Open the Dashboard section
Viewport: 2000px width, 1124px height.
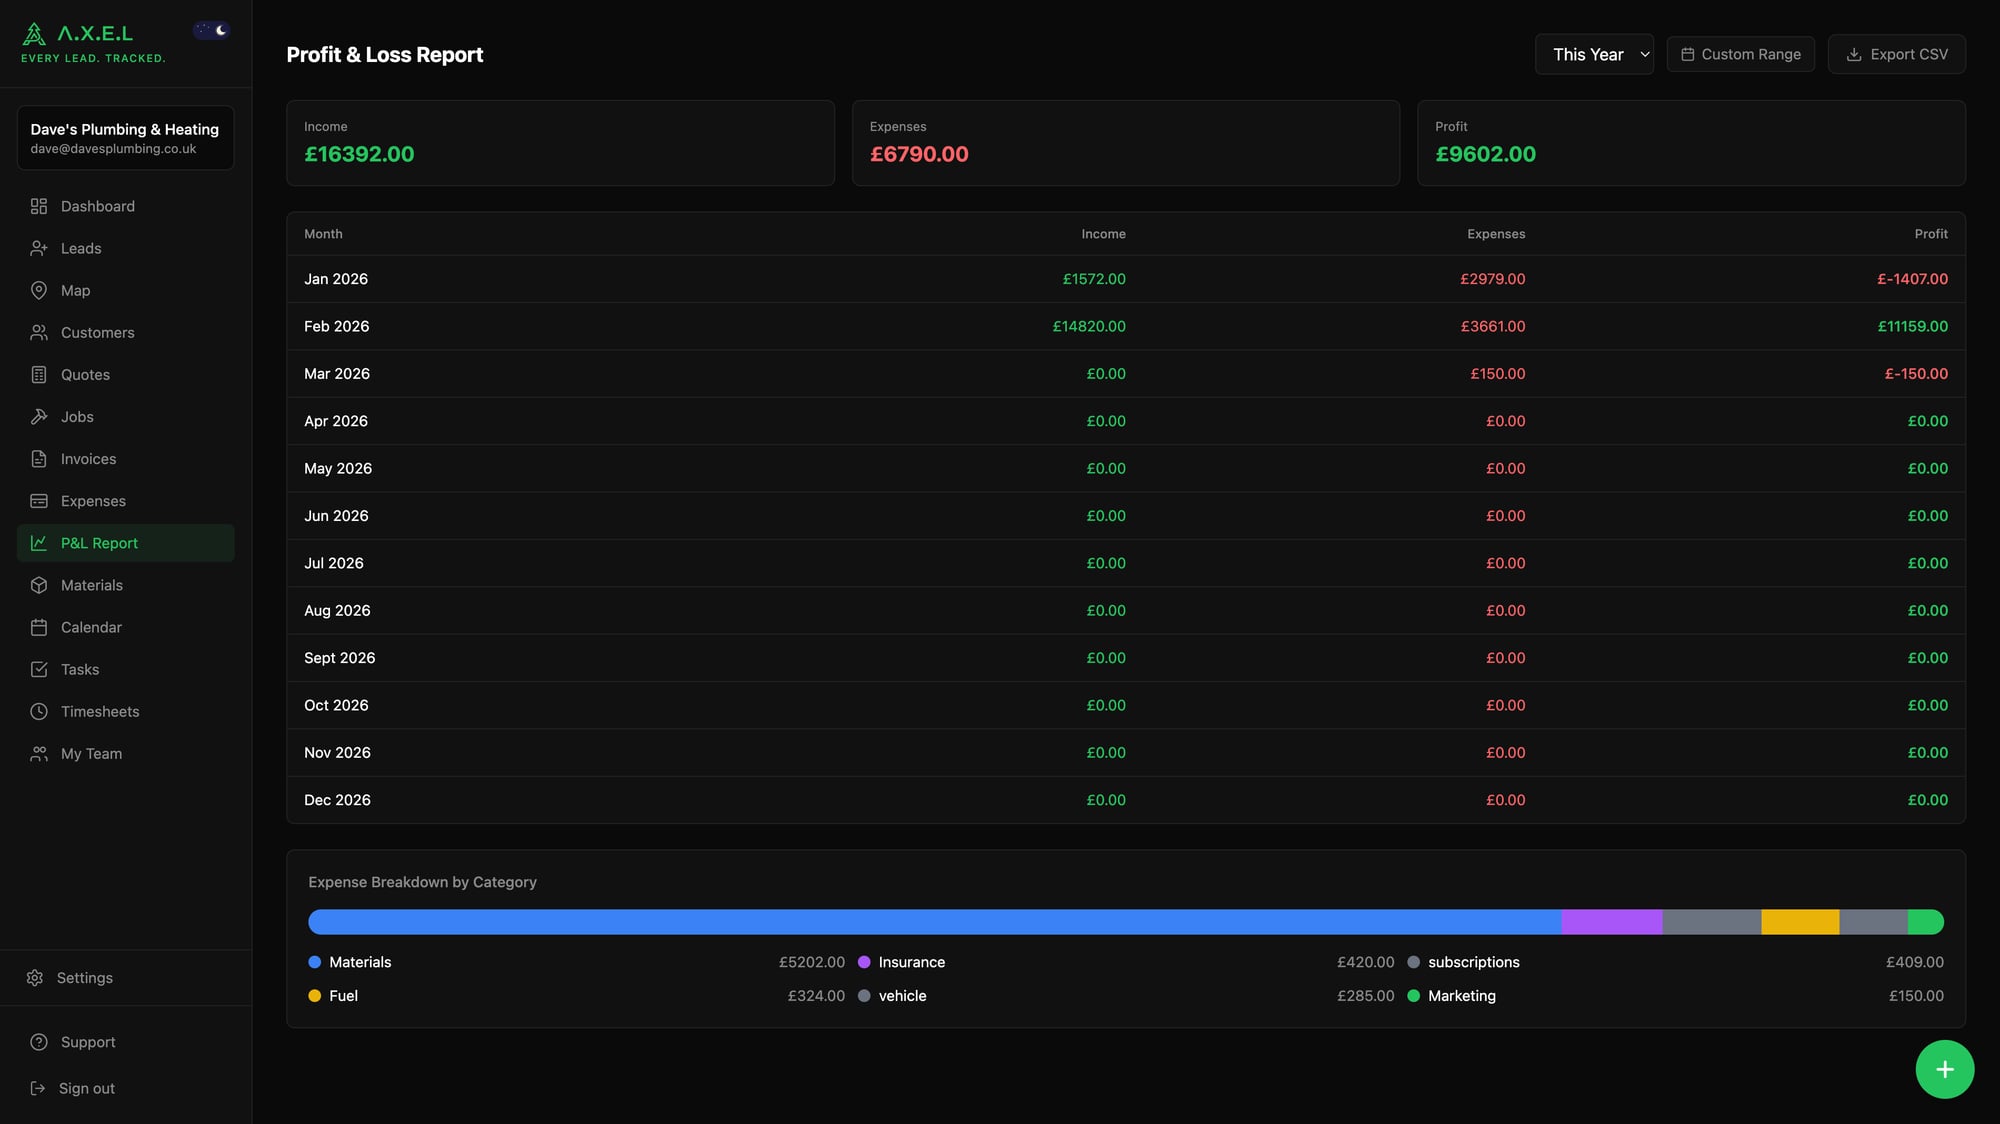97,206
